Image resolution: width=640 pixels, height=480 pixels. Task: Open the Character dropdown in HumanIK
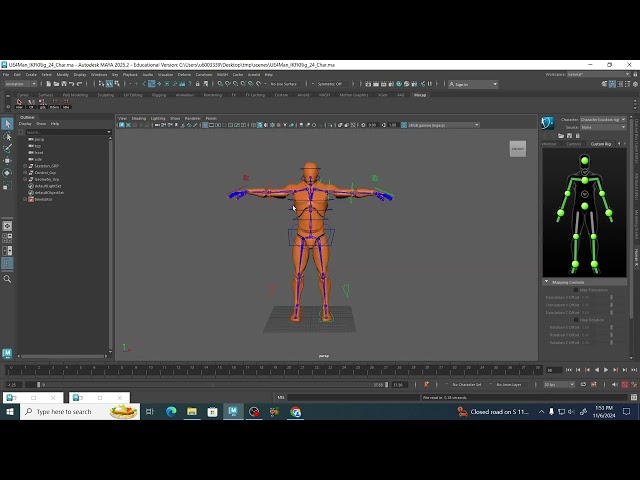pos(603,120)
